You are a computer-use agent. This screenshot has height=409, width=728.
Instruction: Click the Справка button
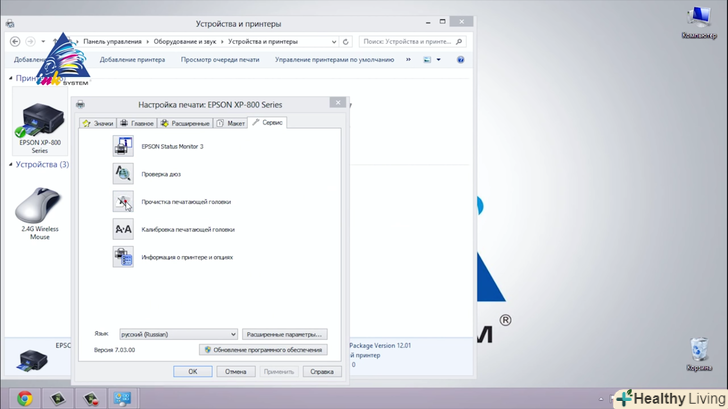point(322,371)
